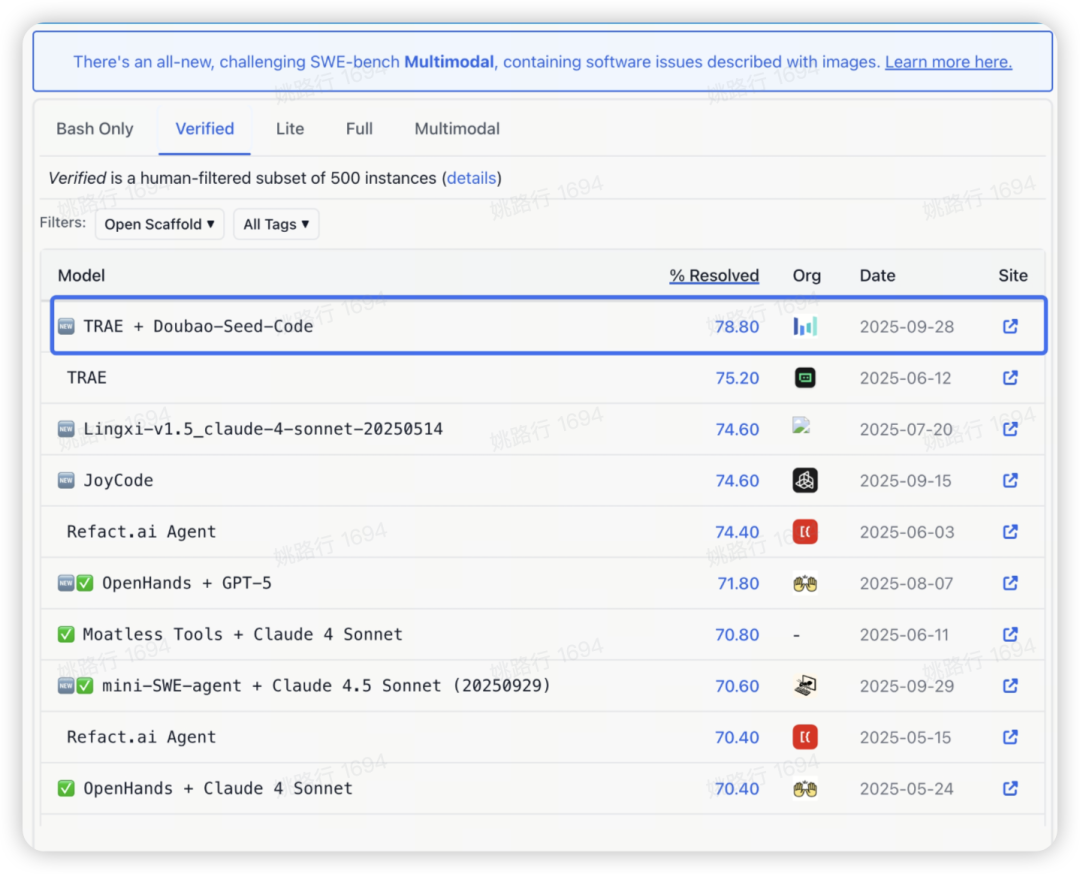
Task: Click the red Refact.ai org logo dated 2025-05-15
Action: (804, 737)
